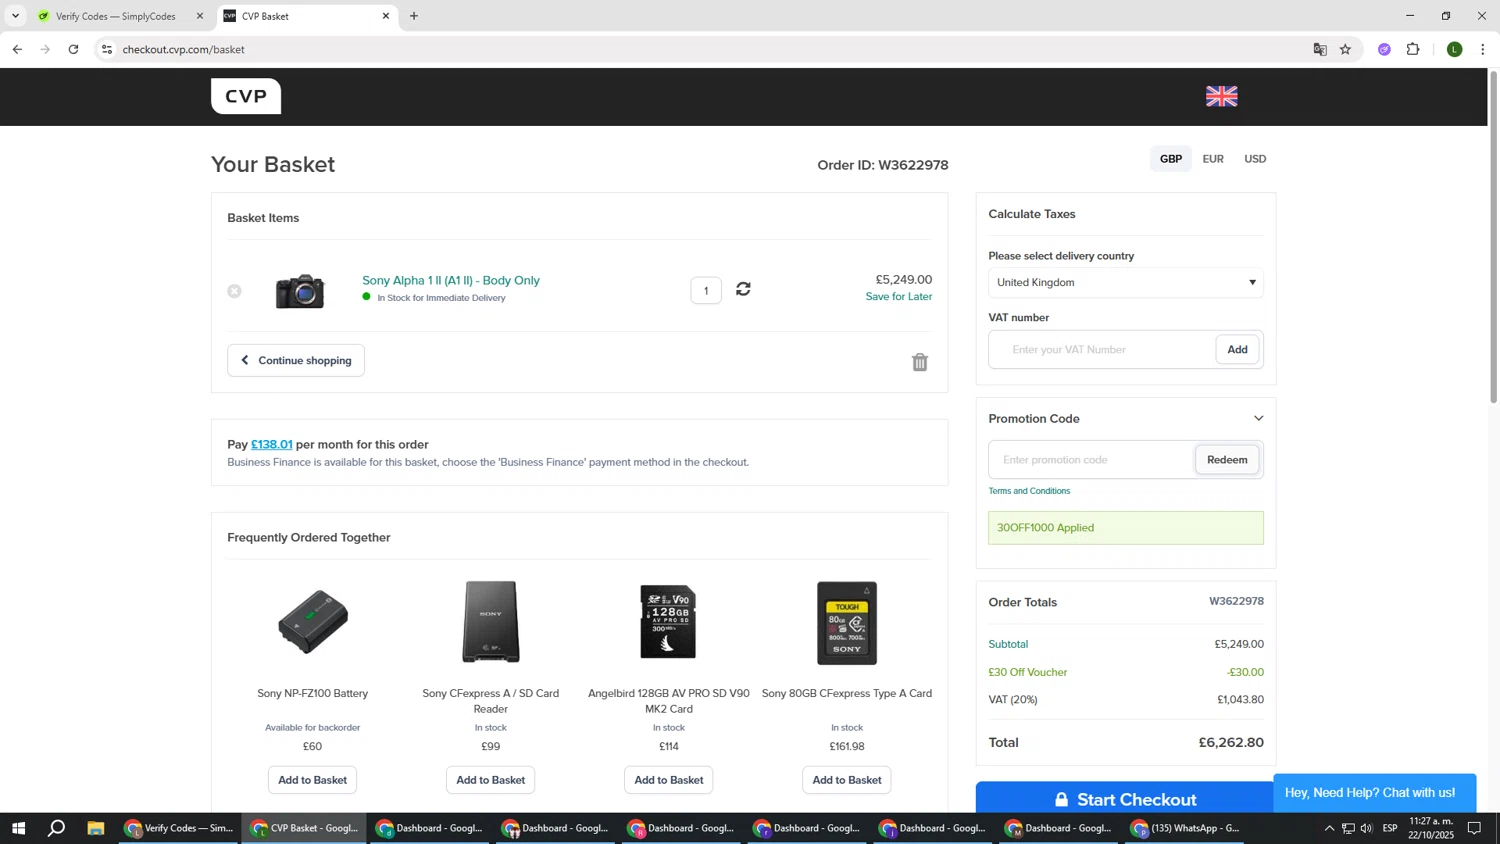Open browser extensions puzzle icon
This screenshot has width=1500, height=844.
click(1413, 49)
